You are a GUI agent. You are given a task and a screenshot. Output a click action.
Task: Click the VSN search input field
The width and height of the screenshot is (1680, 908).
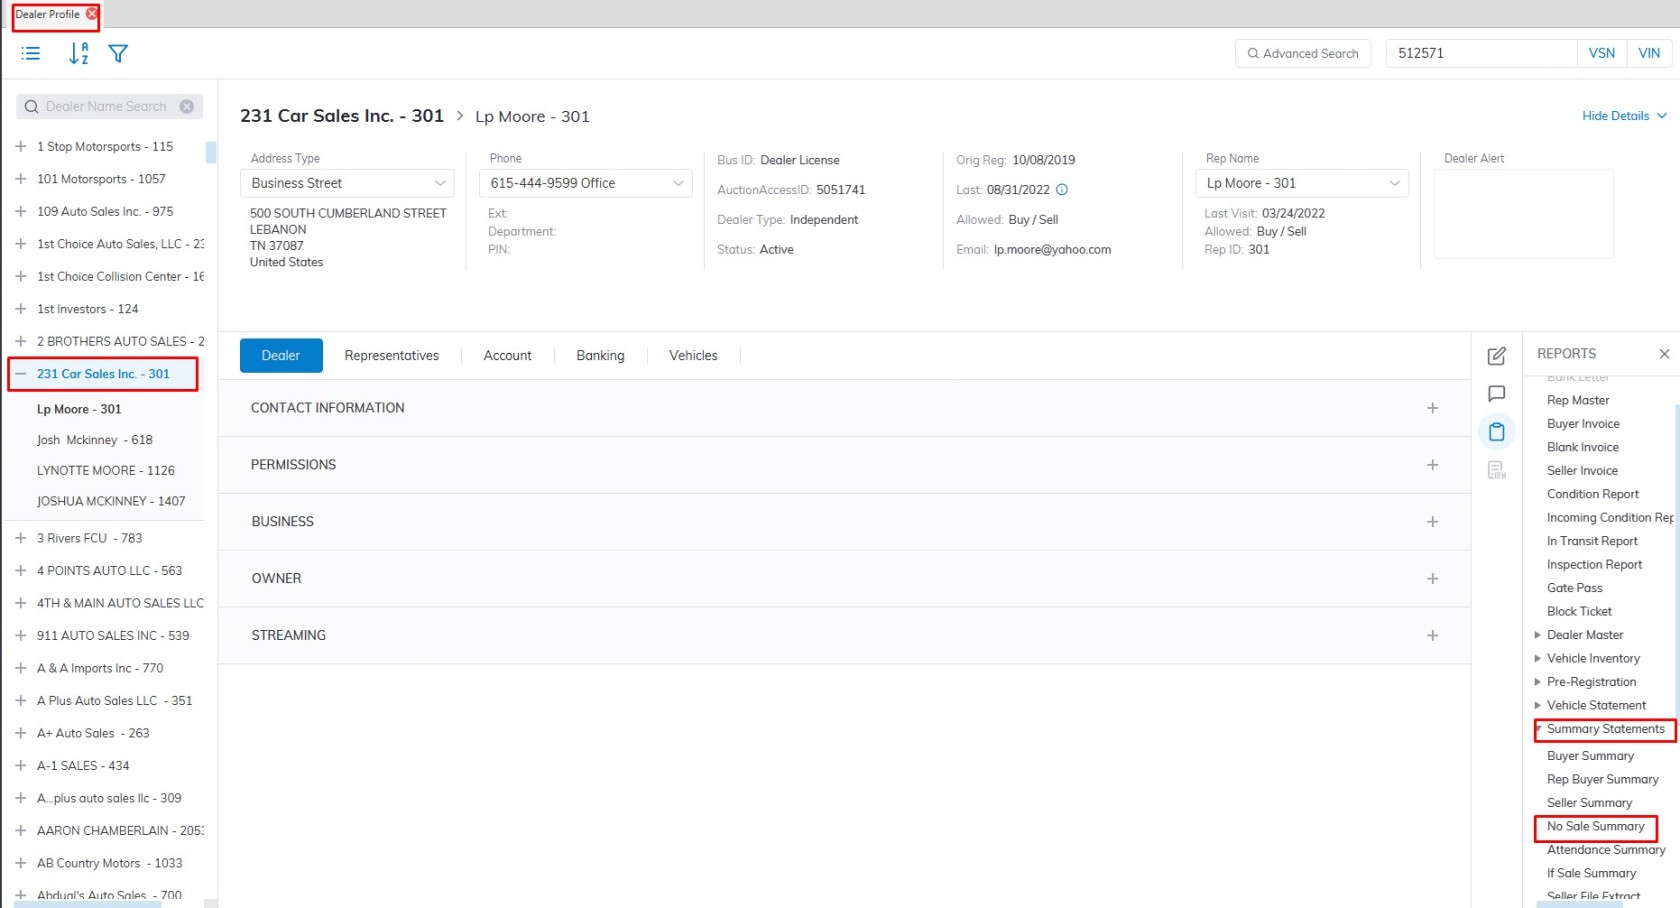tap(1480, 54)
